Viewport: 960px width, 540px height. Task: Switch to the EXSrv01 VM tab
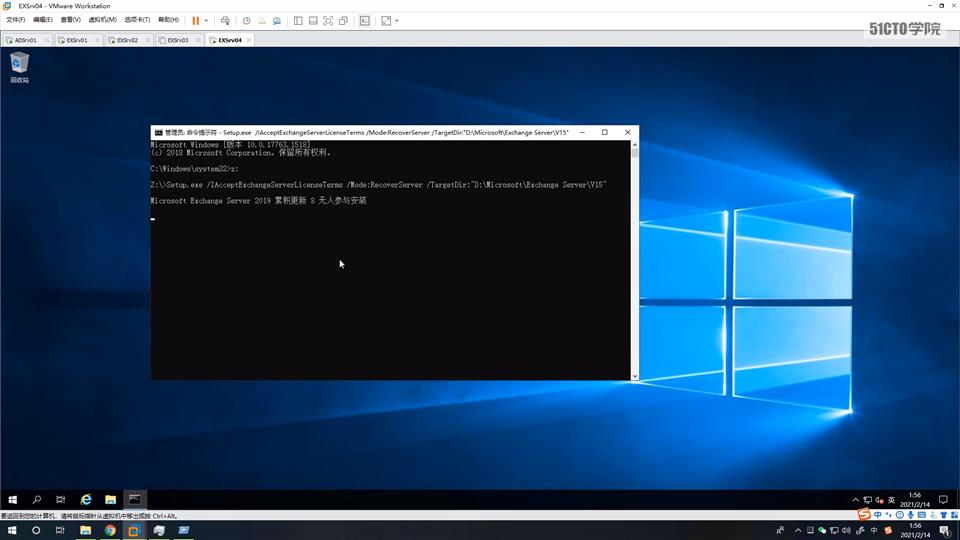click(x=77, y=40)
